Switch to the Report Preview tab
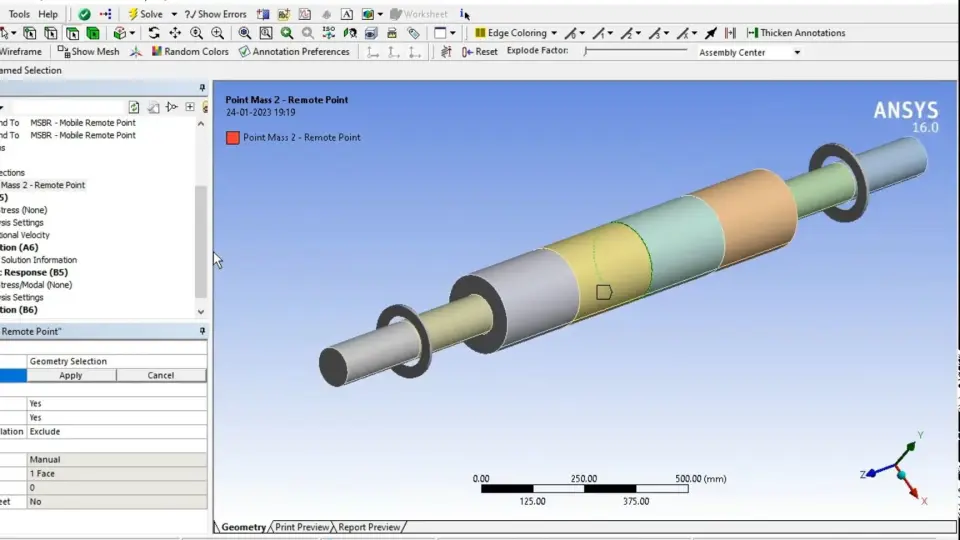The image size is (960, 540). [369, 527]
